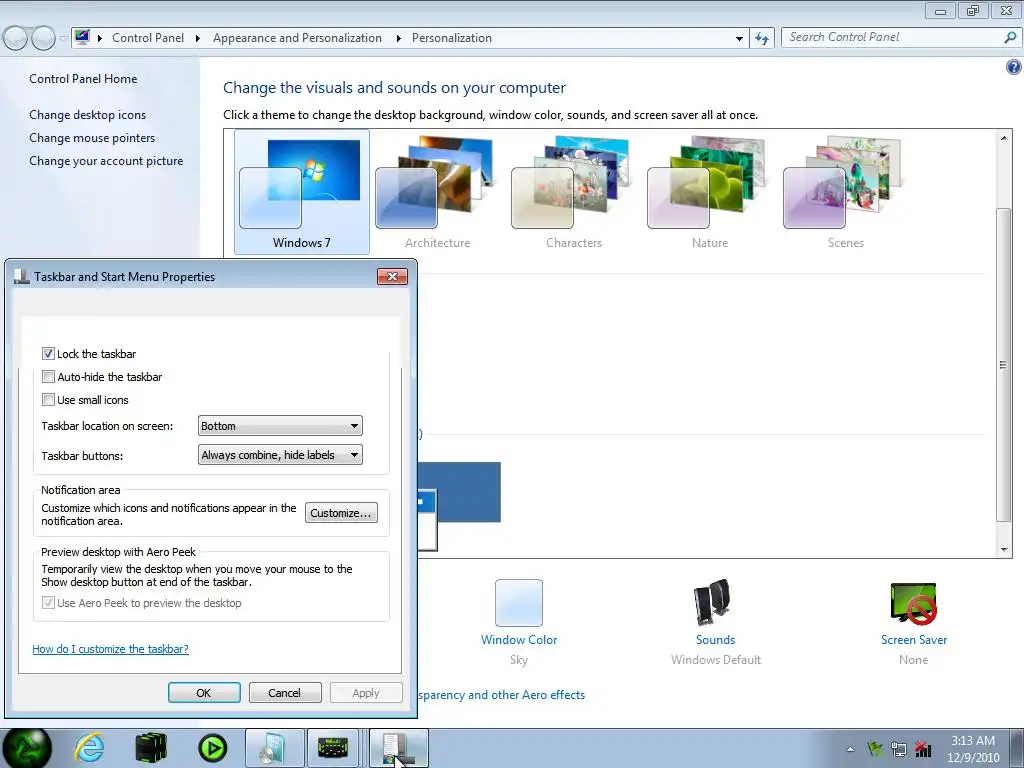Click the refresh button beside address bar
Screen dimensions: 1024x768
761,38
